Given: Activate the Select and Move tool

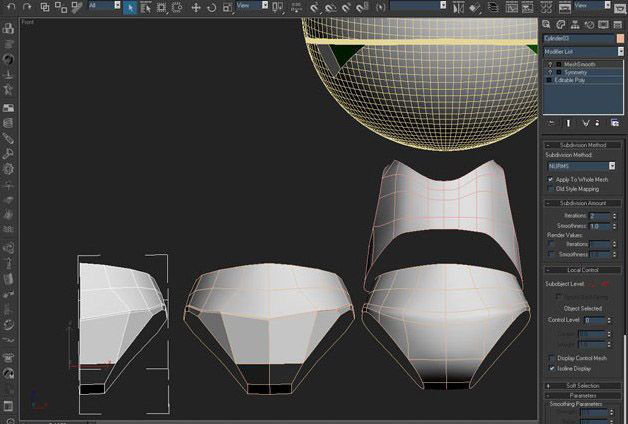Looking at the screenshot, I should 194,7.
